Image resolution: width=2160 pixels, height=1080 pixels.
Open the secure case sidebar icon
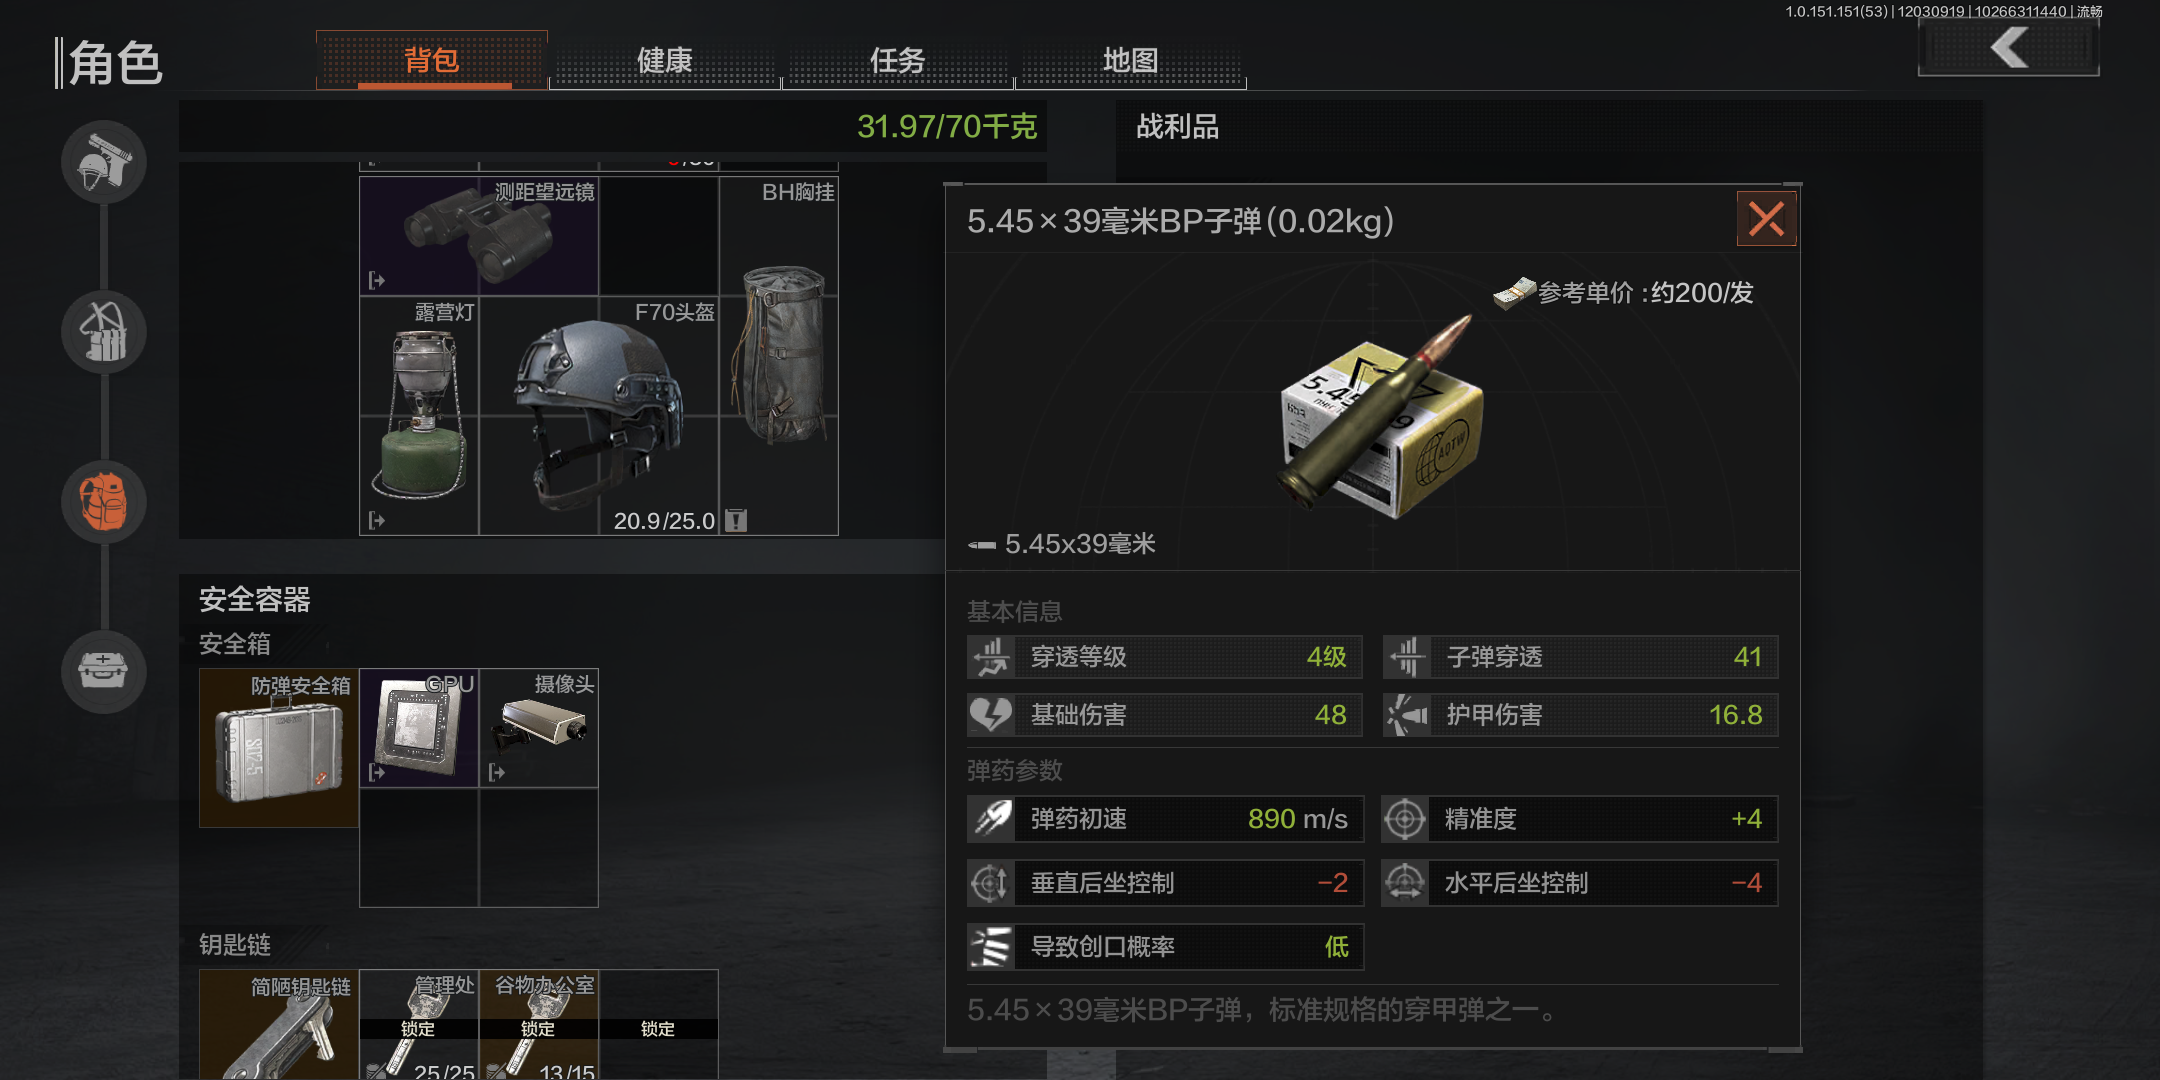(104, 672)
